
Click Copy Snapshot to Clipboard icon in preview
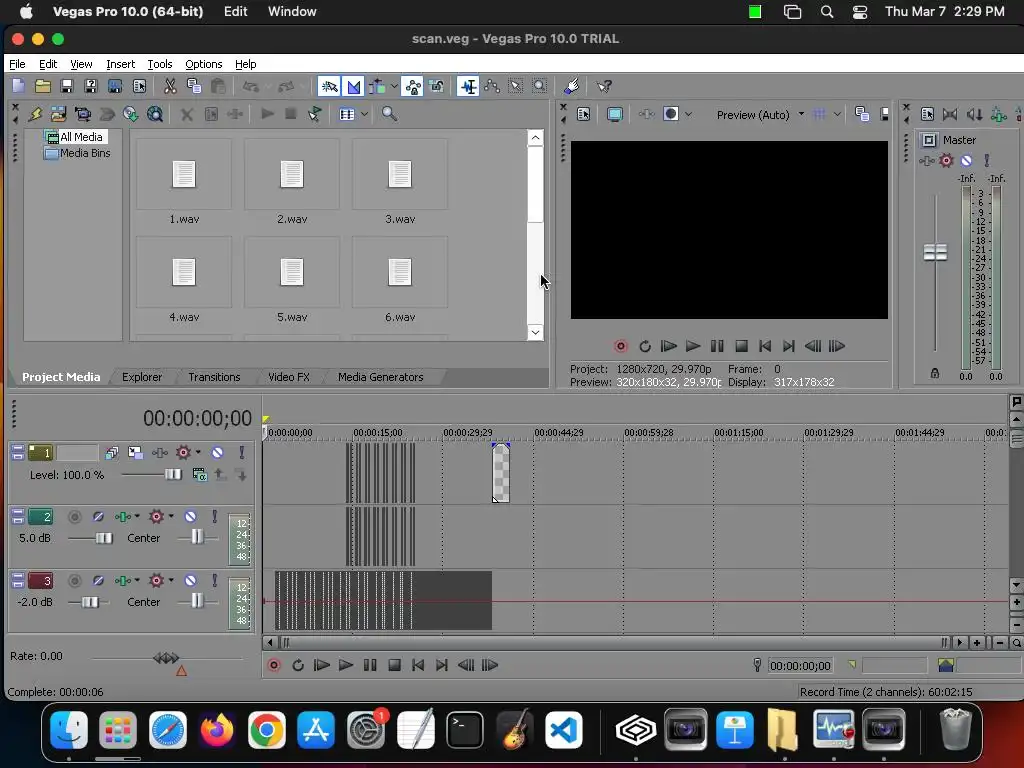[861, 115]
